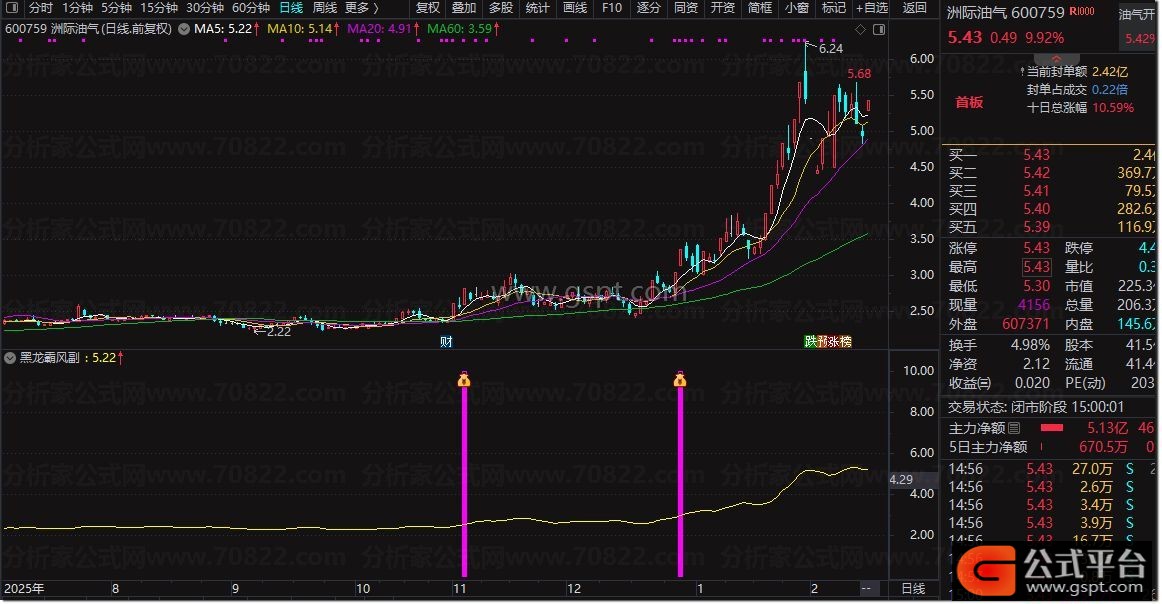Open the 更多 periods dropdown

point(361,8)
